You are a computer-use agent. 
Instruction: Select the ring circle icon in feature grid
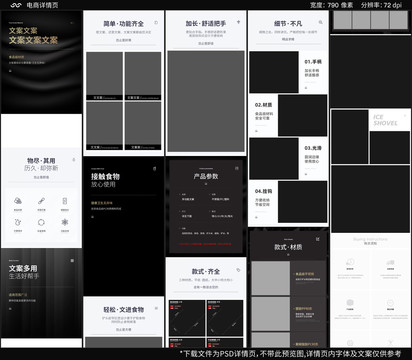pos(41,222)
